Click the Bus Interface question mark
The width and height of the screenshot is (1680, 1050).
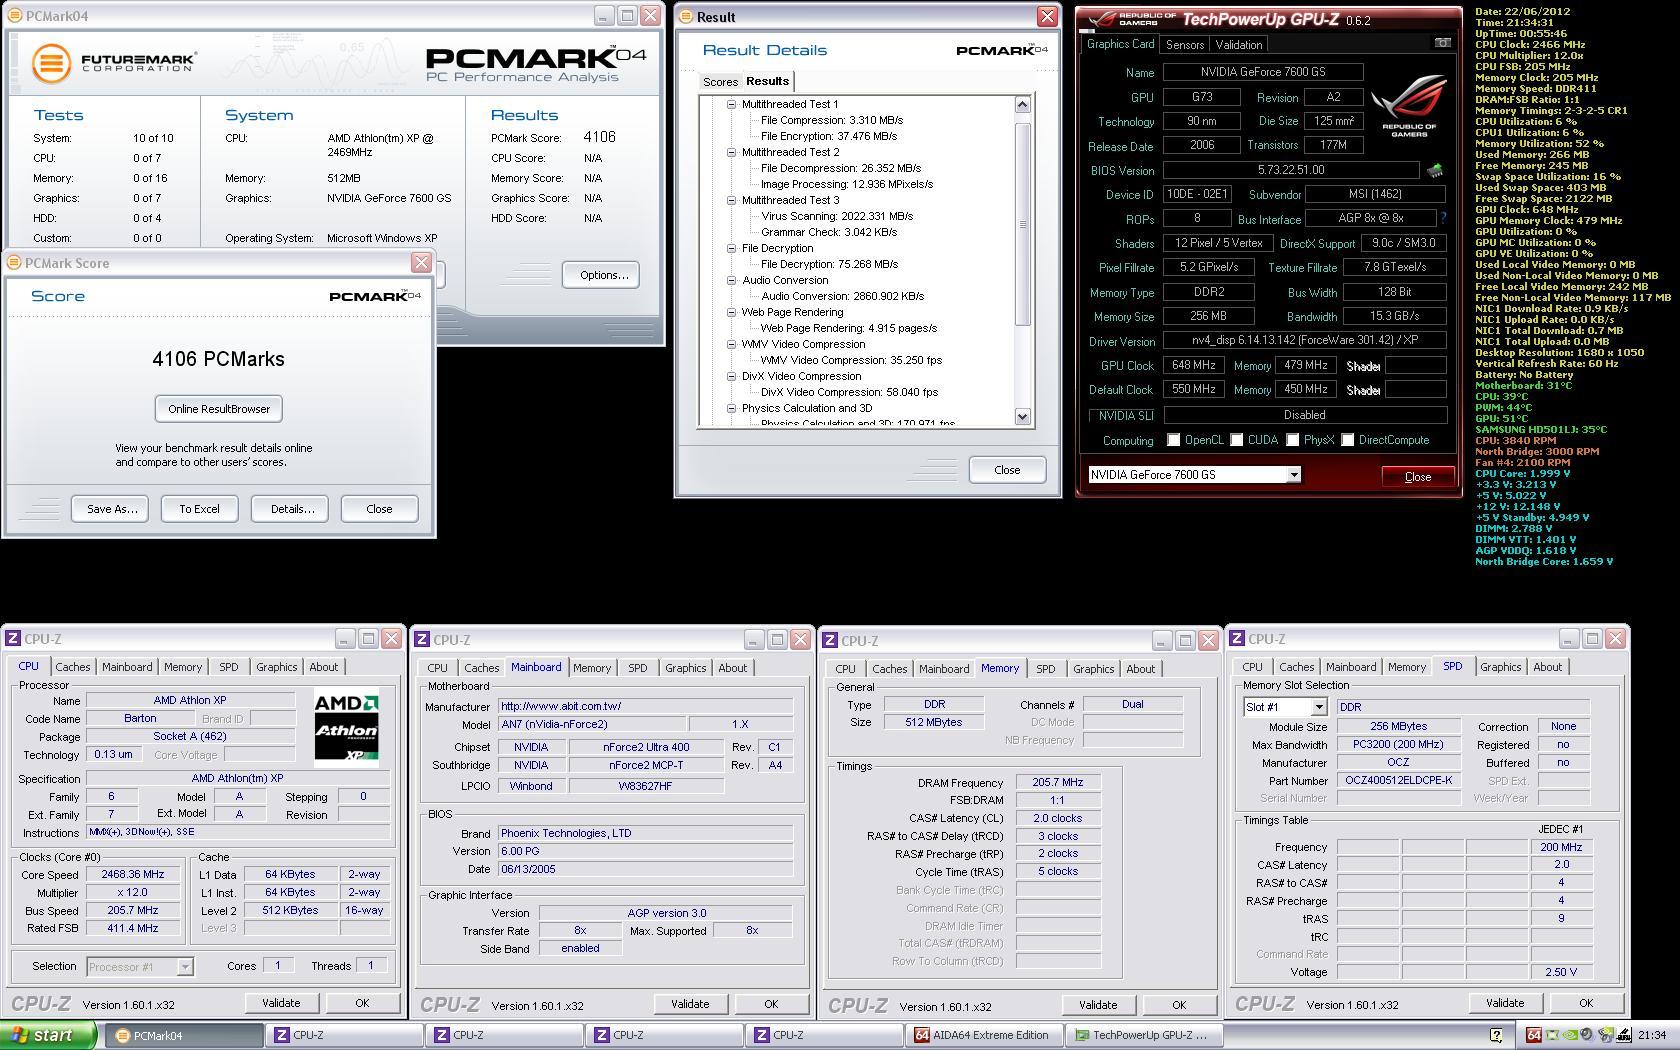pos(1443,218)
